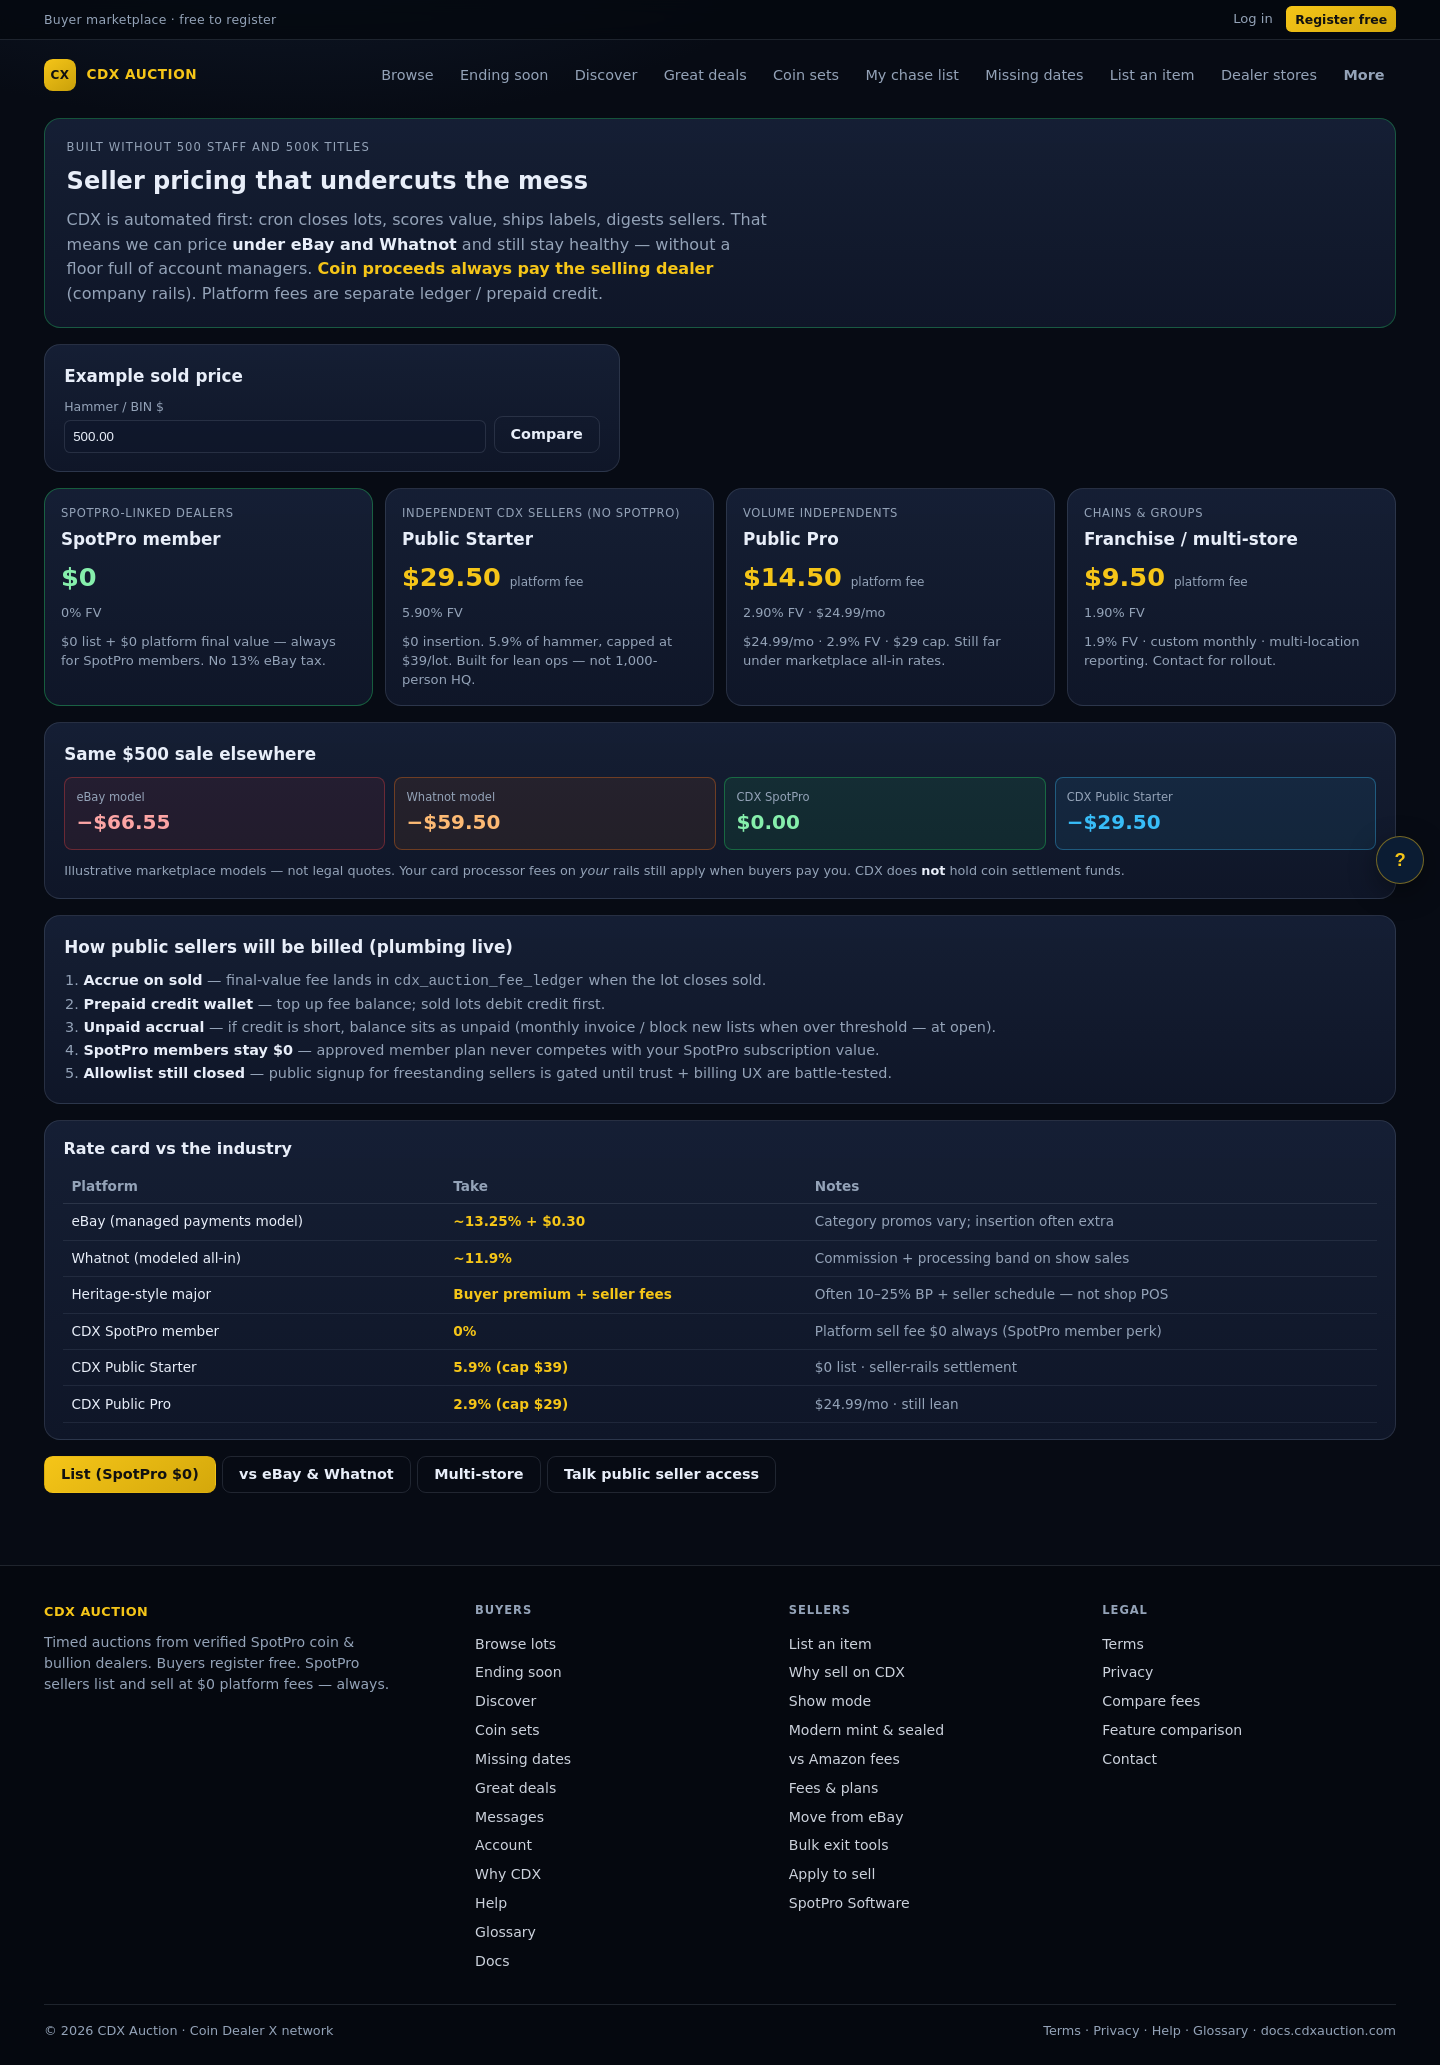1440x2065 pixels.
Task: Open Great deals nav item
Action: pyautogui.click(x=705, y=75)
